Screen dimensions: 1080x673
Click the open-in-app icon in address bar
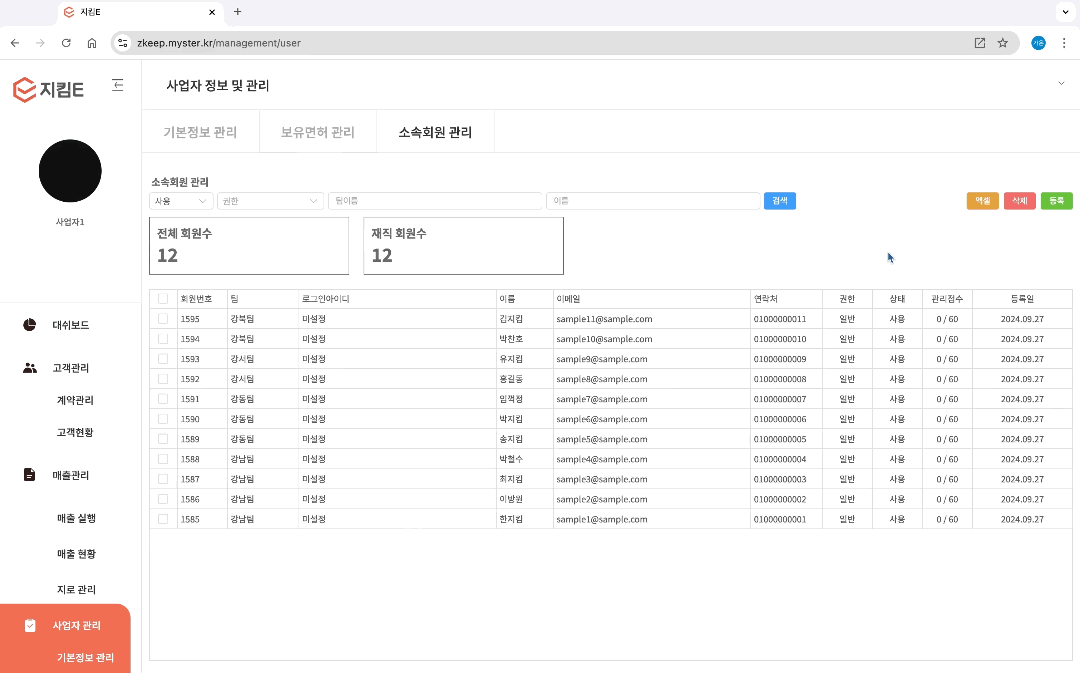(979, 43)
